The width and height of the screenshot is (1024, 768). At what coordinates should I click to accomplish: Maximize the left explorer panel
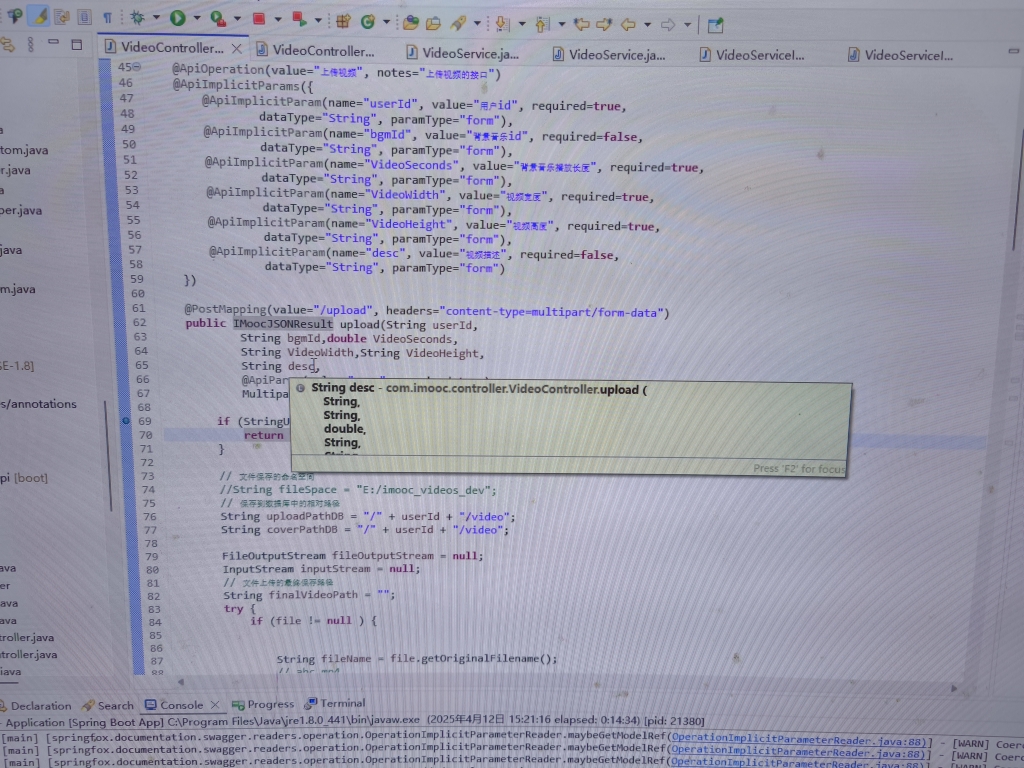tap(76, 44)
